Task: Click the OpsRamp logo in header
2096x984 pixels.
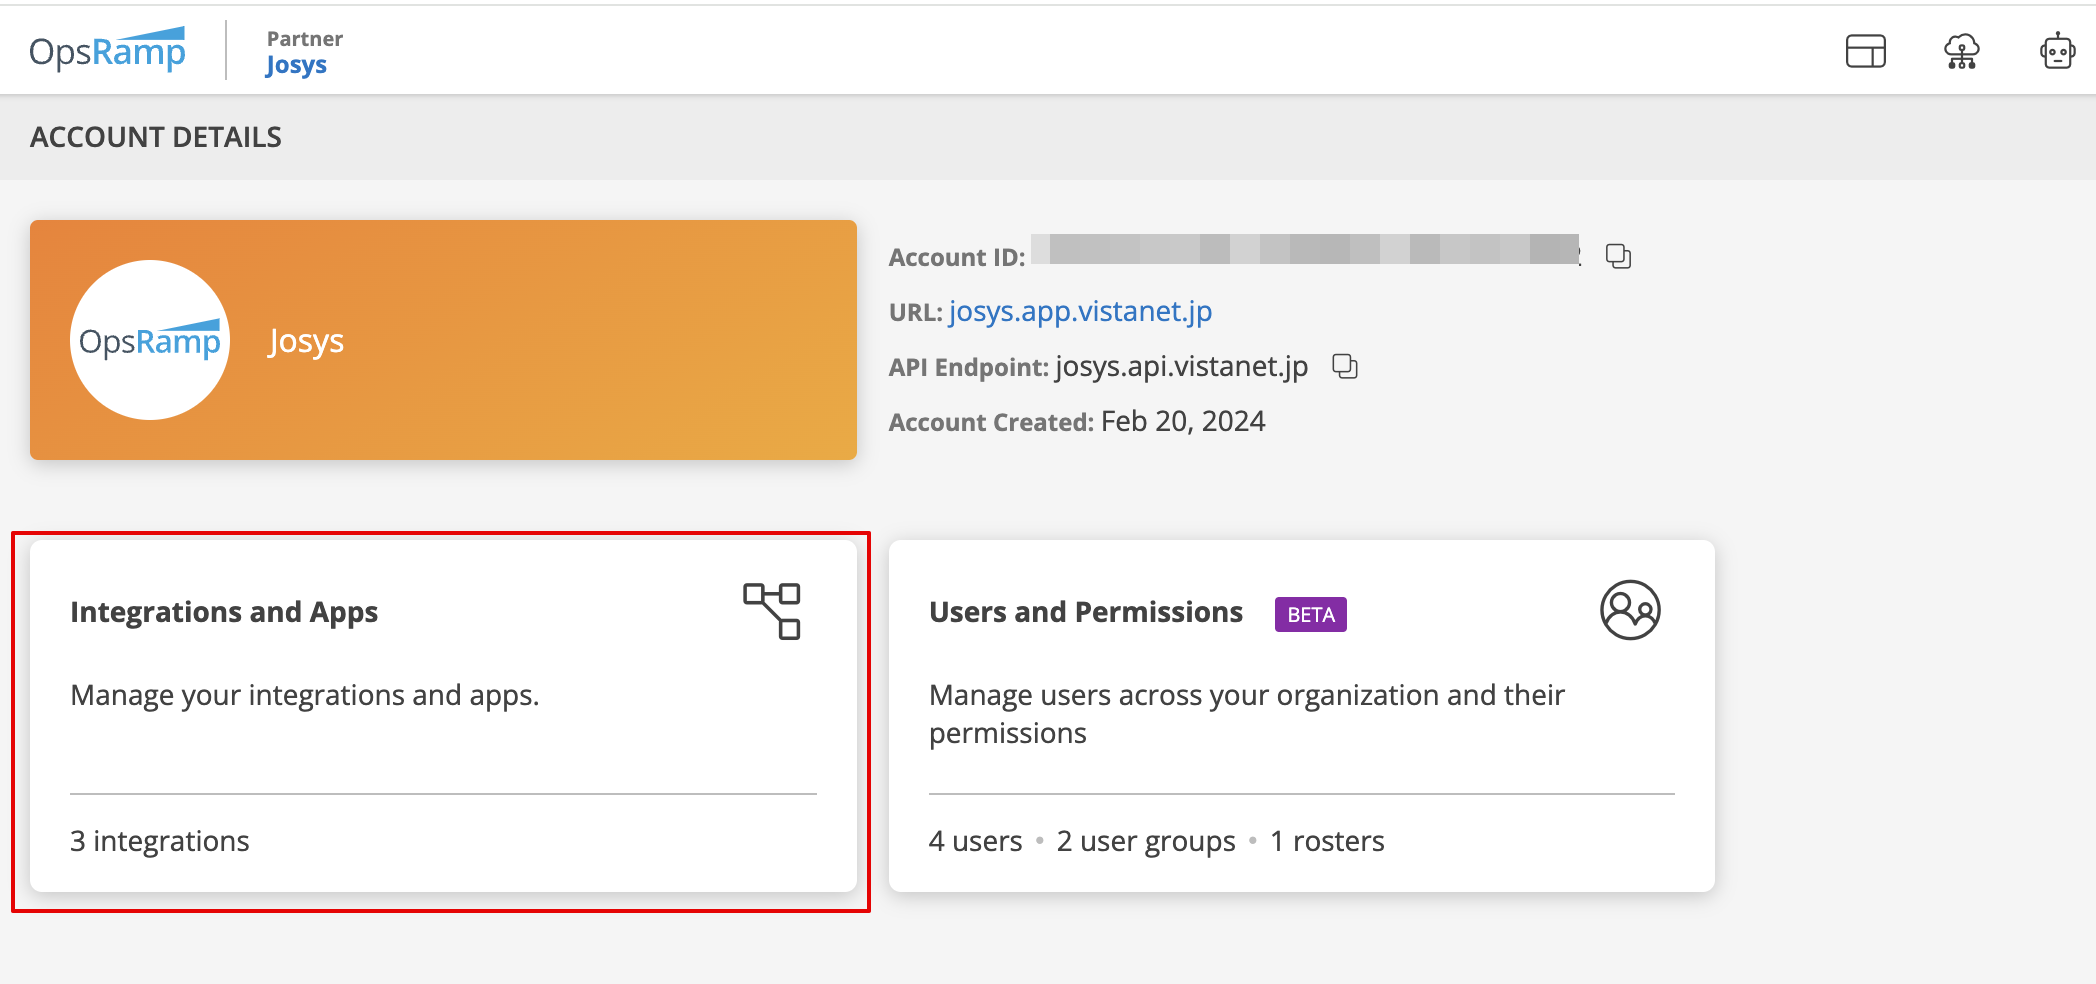Action: (x=107, y=50)
